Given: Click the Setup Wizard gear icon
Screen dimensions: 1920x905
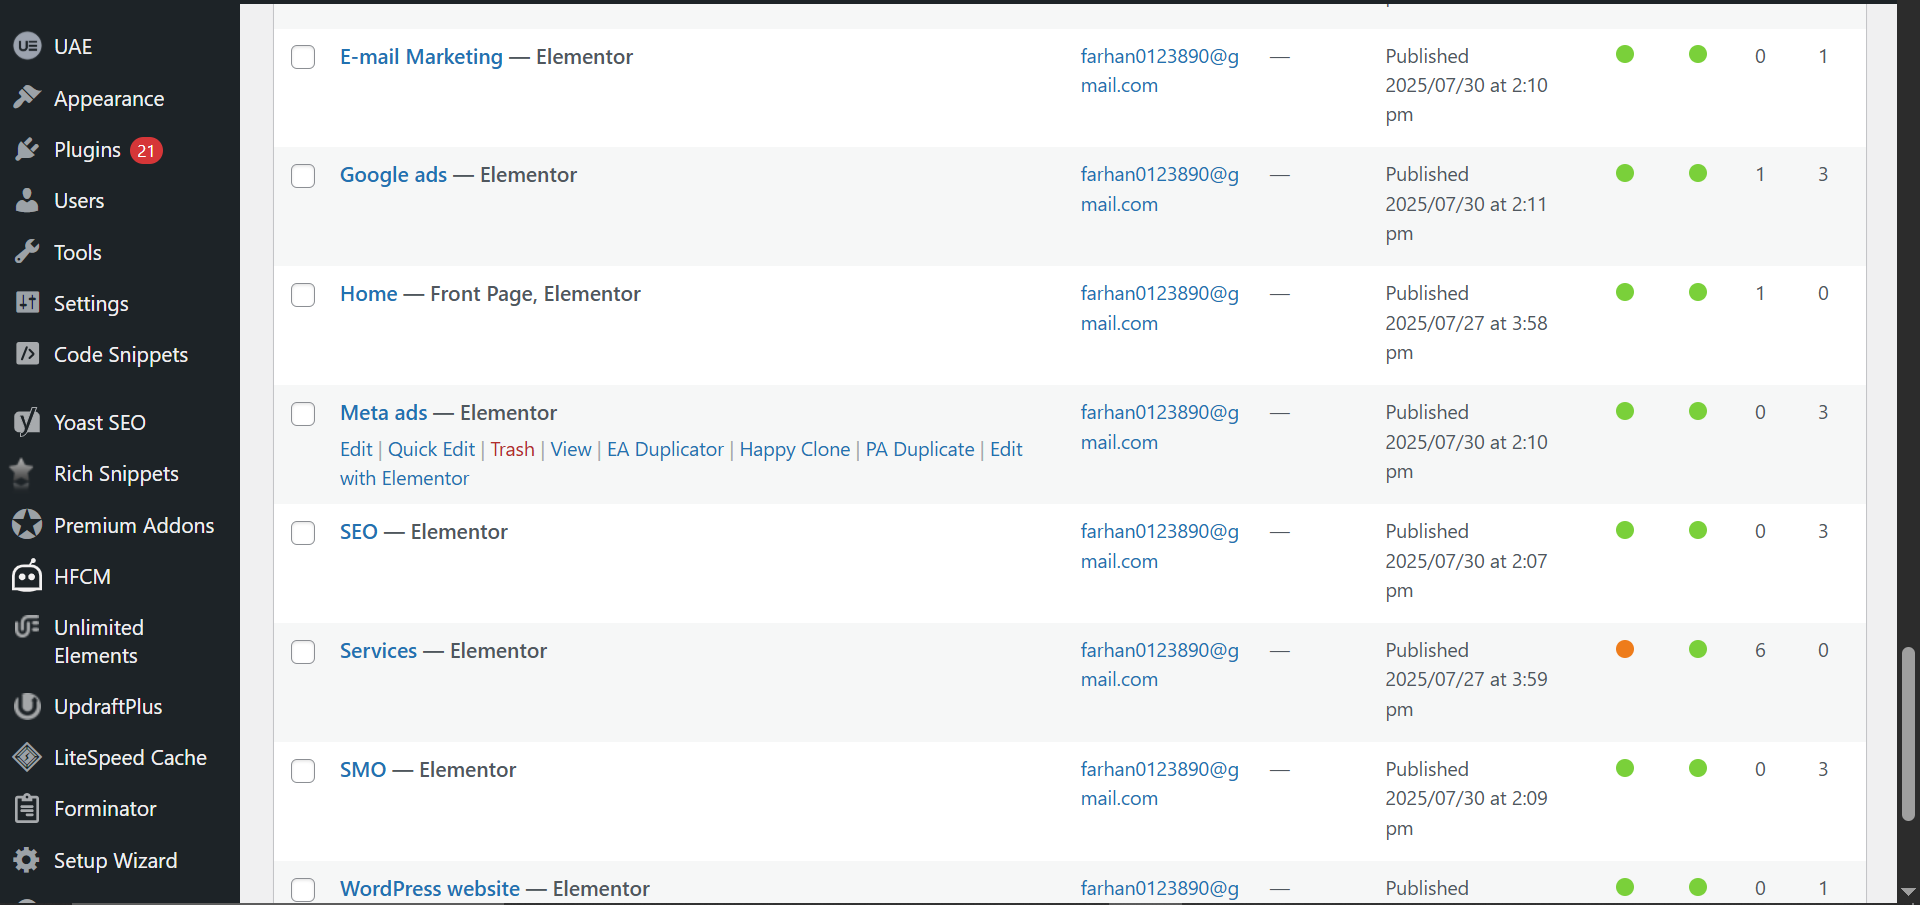Looking at the screenshot, I should [27, 860].
